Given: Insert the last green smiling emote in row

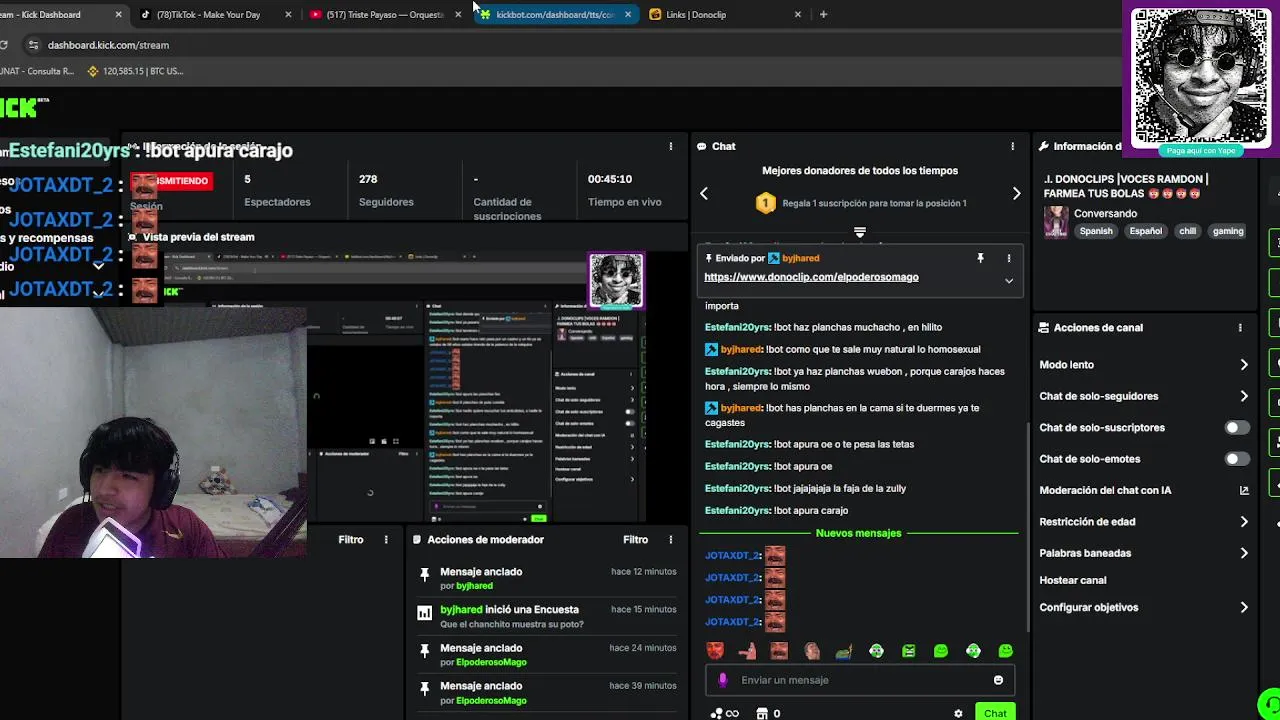Looking at the screenshot, I should [1005, 651].
